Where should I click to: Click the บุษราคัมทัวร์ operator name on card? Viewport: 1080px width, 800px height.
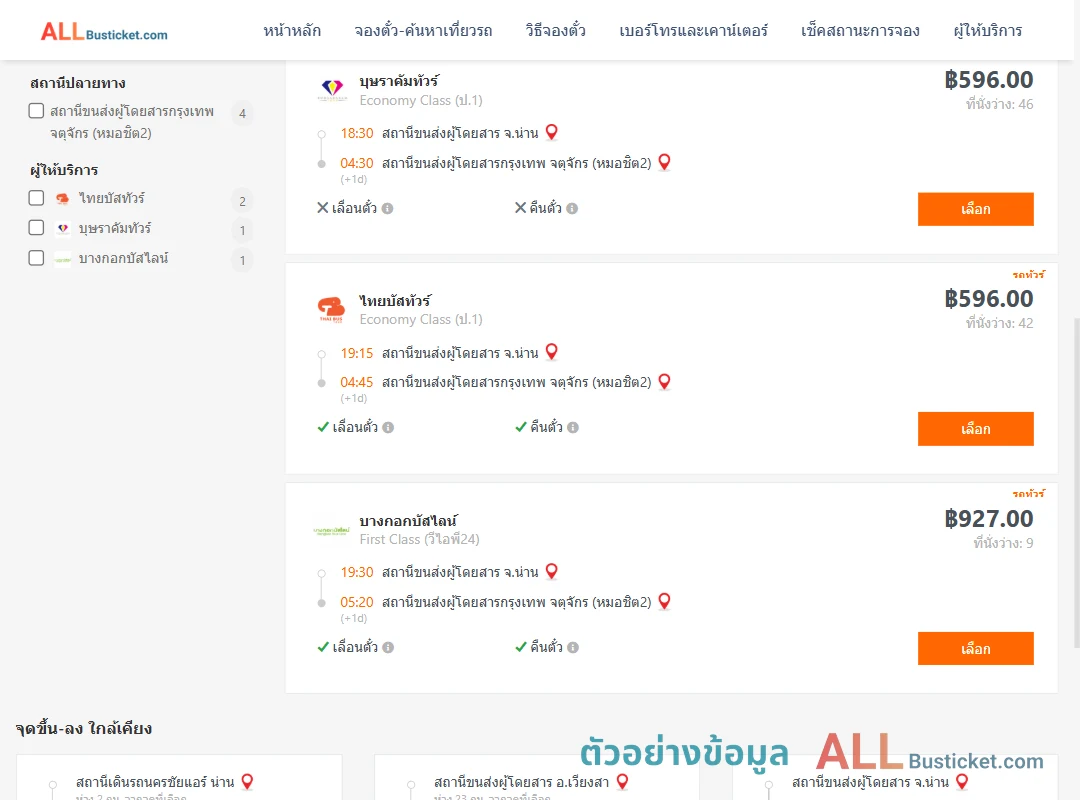click(399, 81)
